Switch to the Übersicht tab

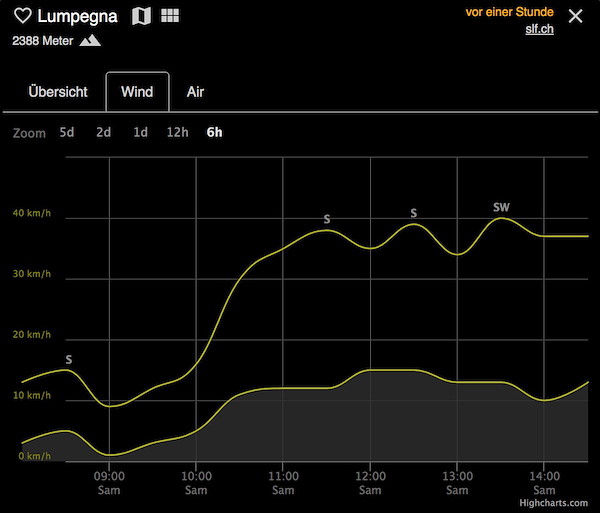(58, 92)
